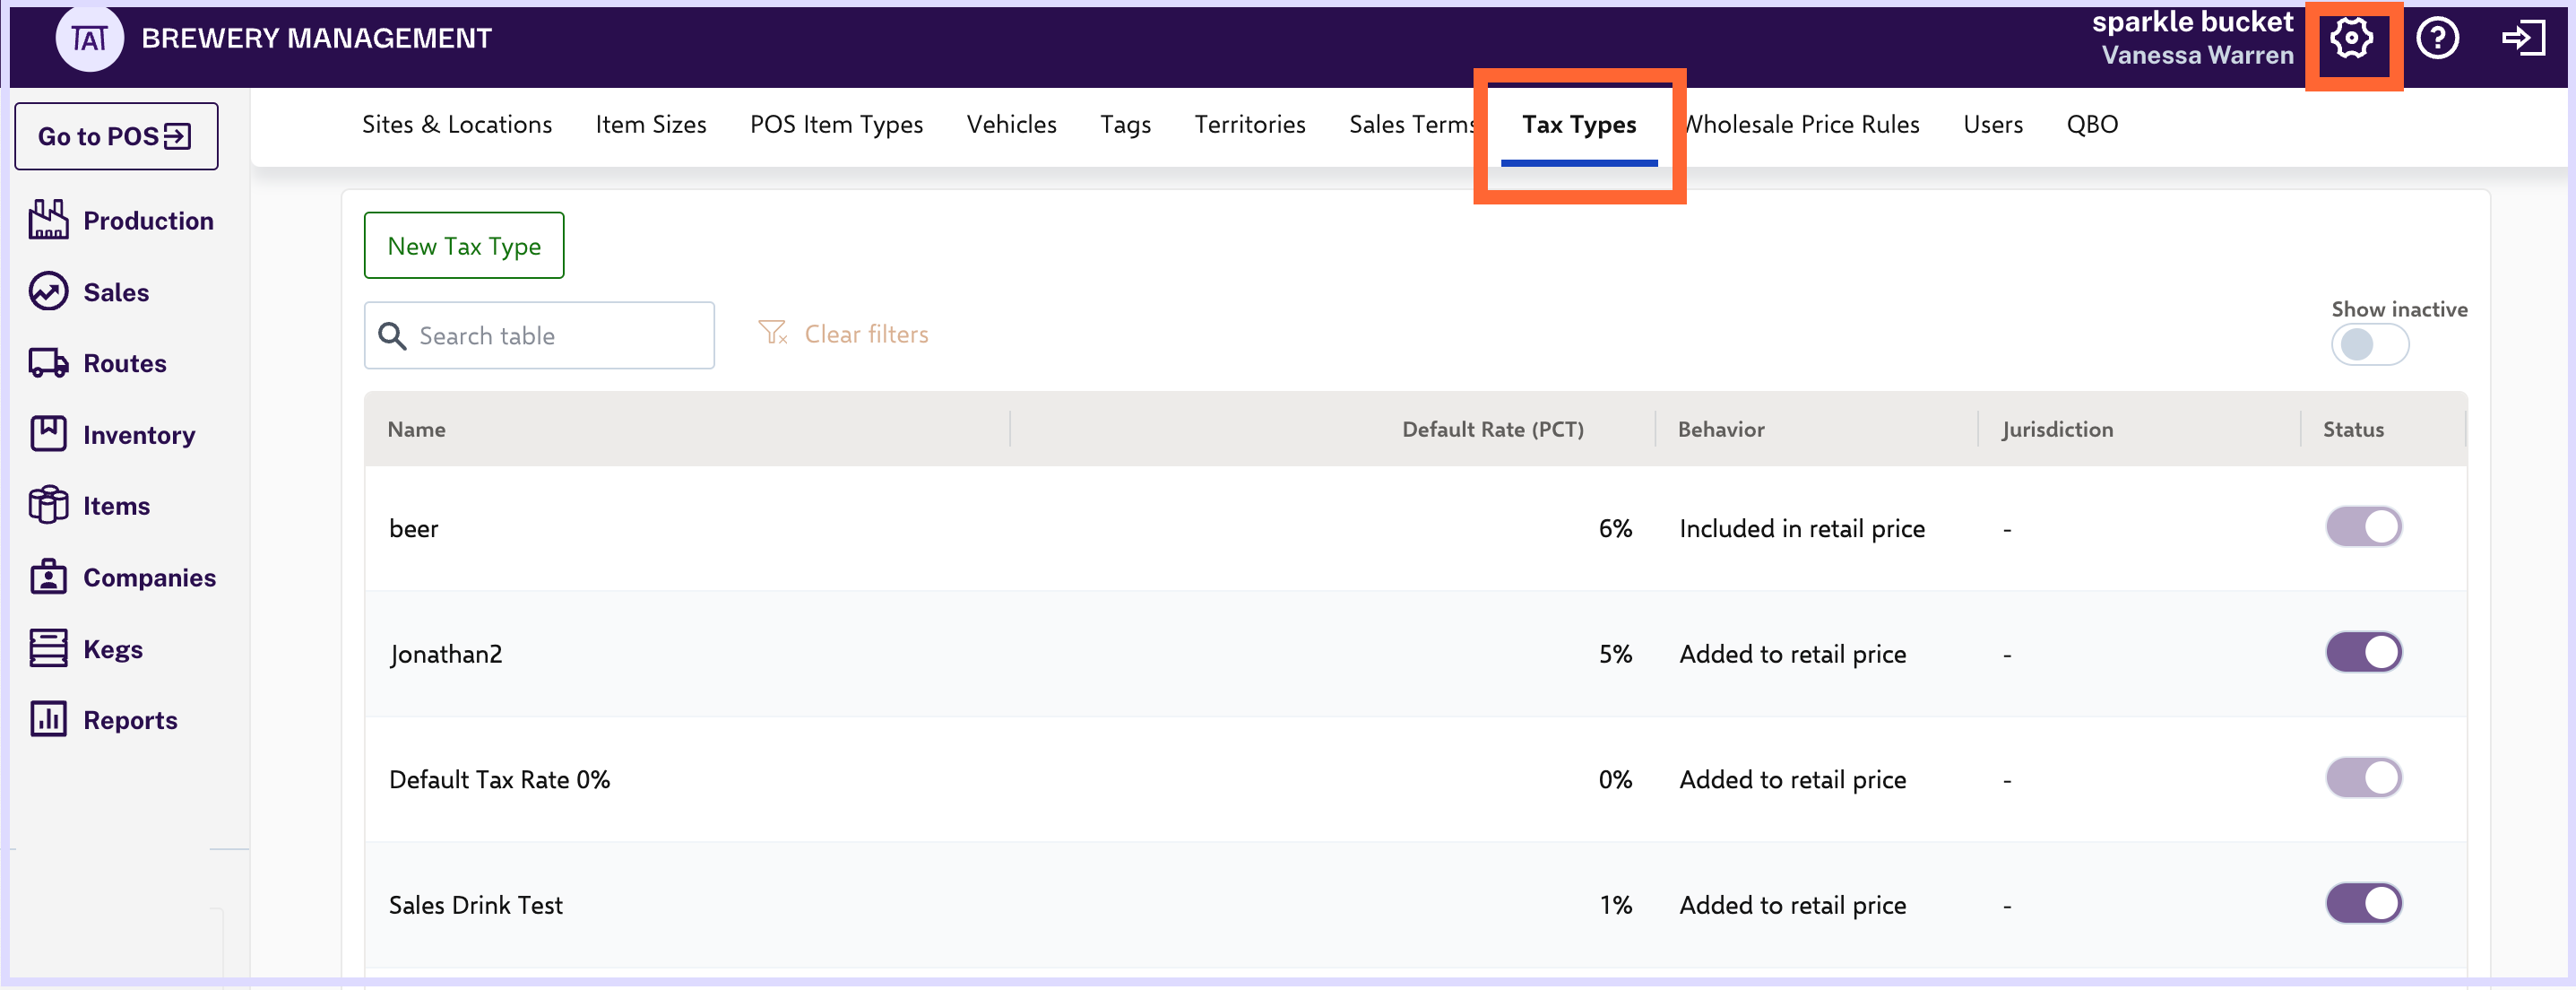Open the settings gear icon

click(x=2351, y=39)
